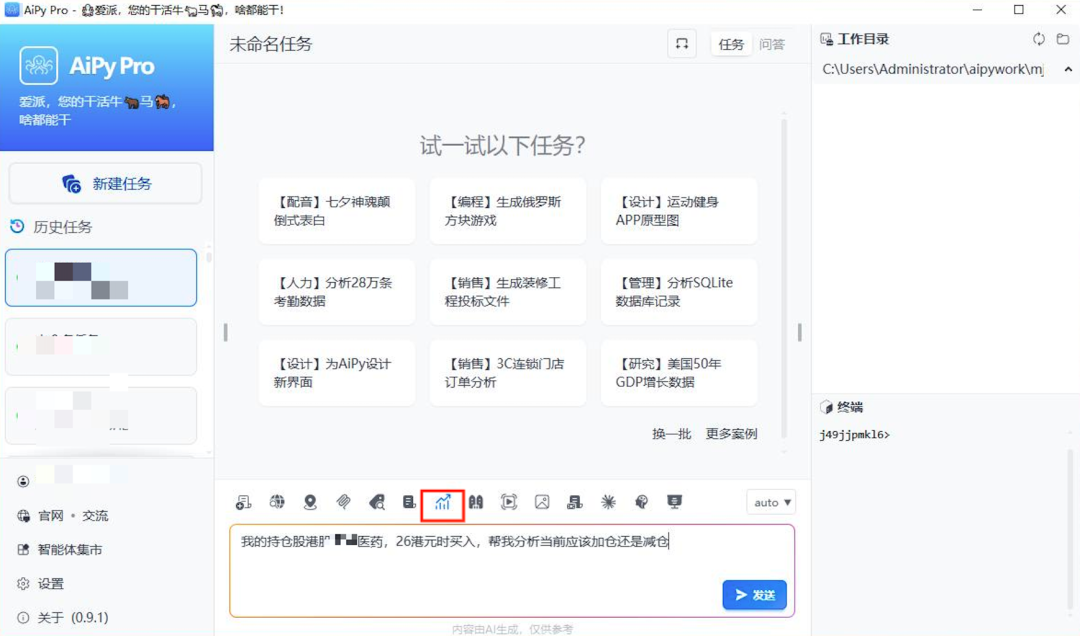Open the 官网 link
Screen dimensions: 1080x636
point(51,515)
